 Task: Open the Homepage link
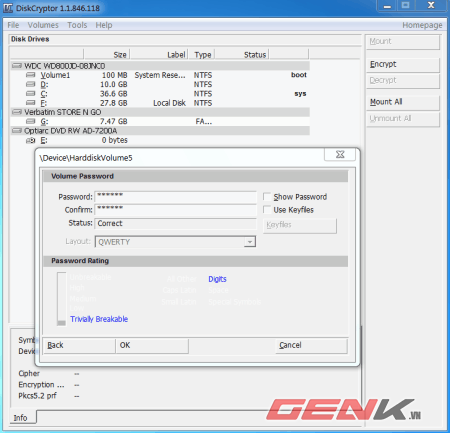click(422, 25)
